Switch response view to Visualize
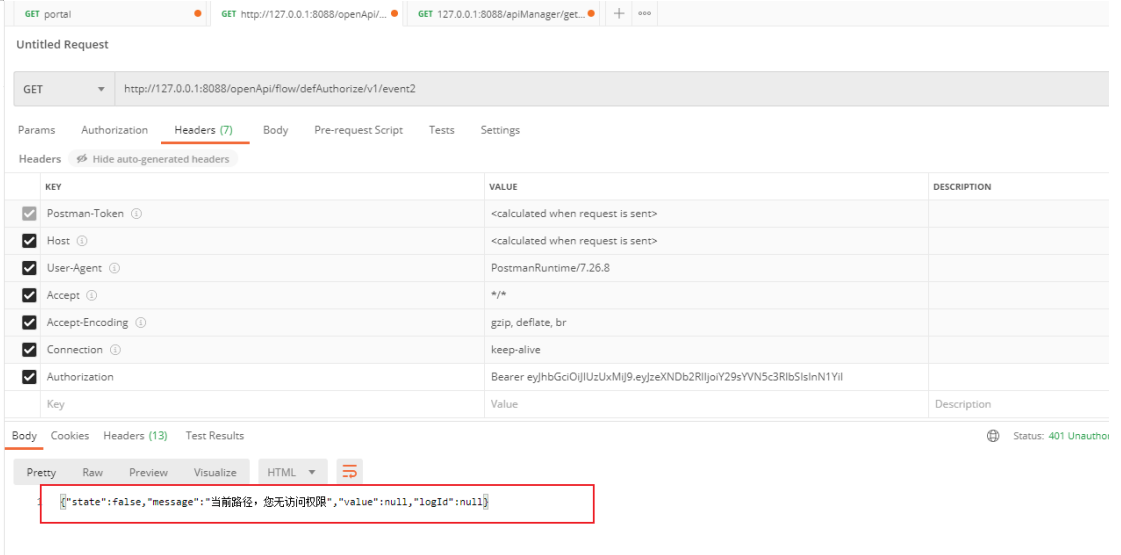The height and width of the screenshot is (555, 1121). tap(214, 472)
